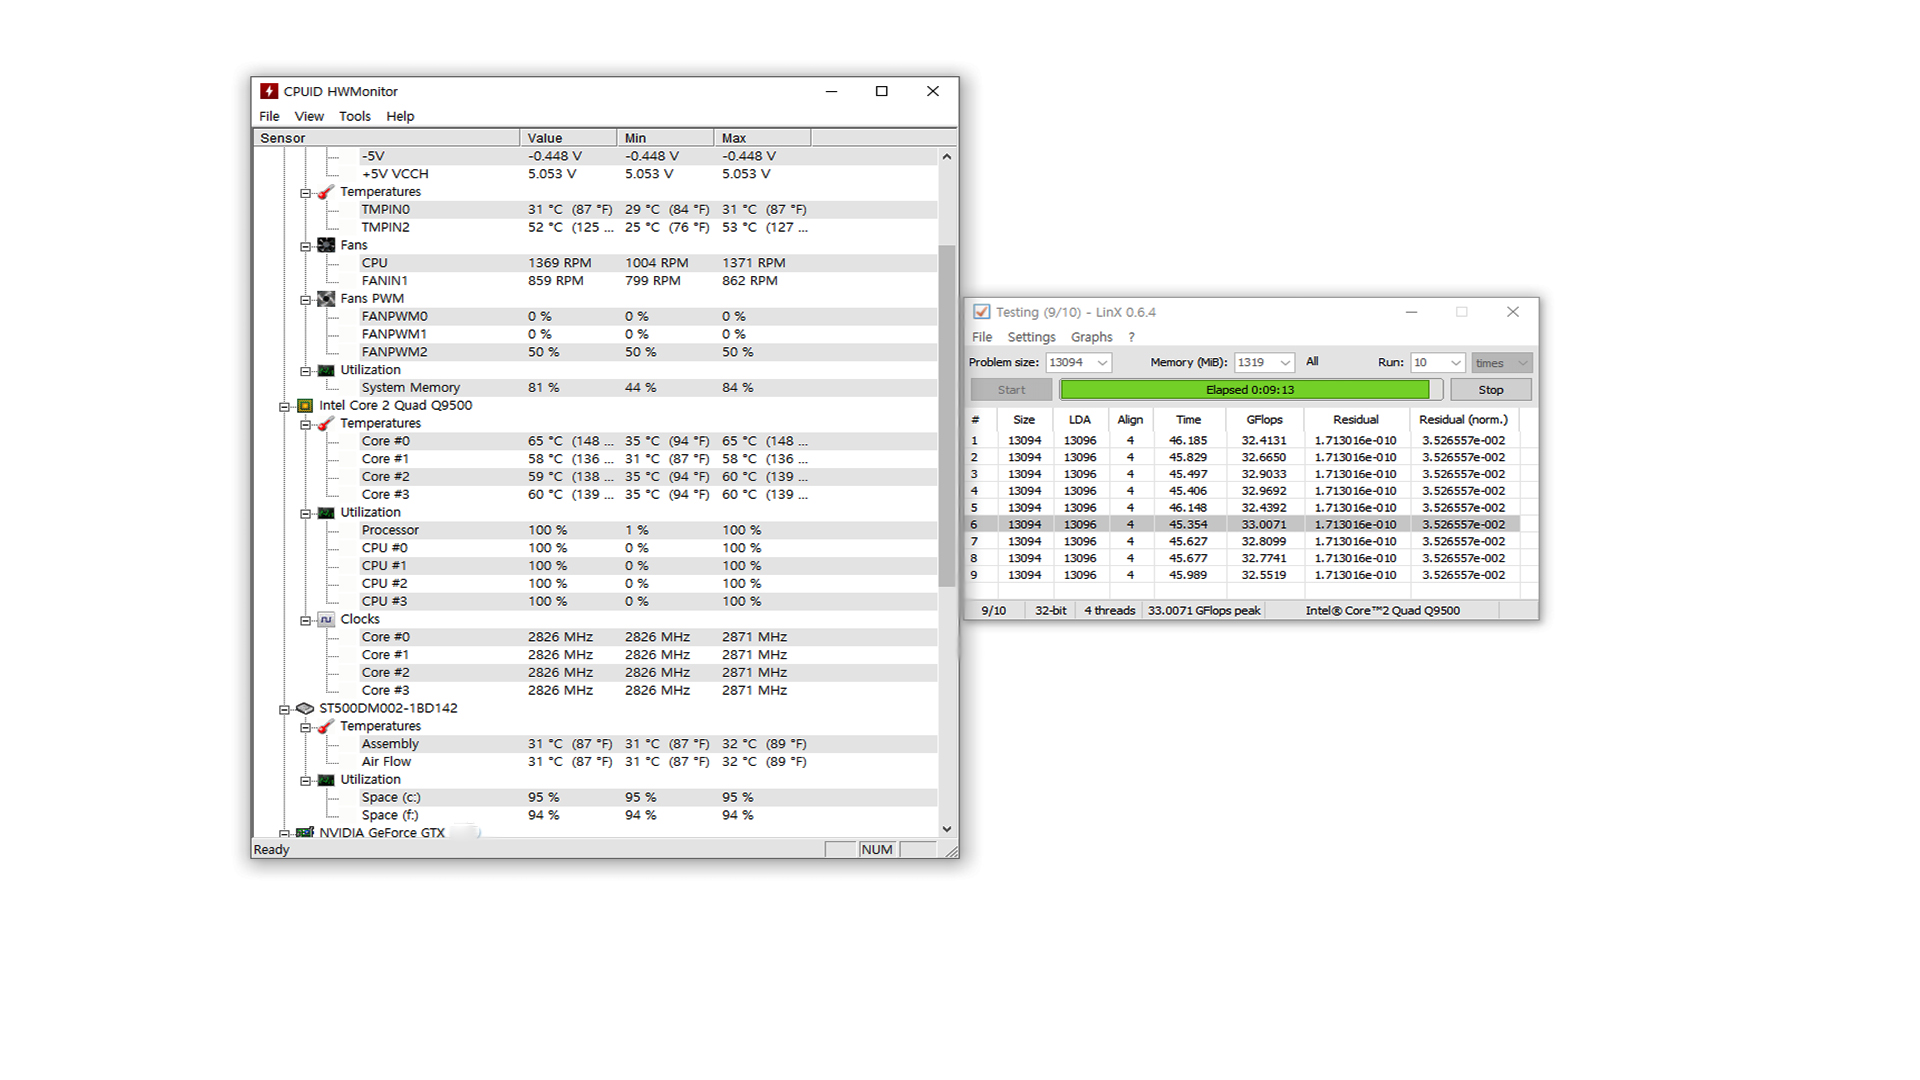Click the Clocks category icon
1920x1080 pixels.
coord(326,620)
